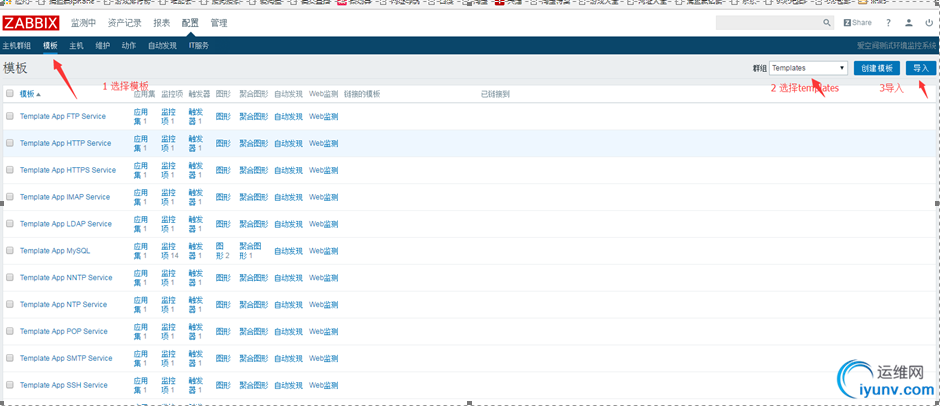Open 聚合图形 for Template App NNTP Service
This screenshot has width=940, height=406.
point(254,278)
